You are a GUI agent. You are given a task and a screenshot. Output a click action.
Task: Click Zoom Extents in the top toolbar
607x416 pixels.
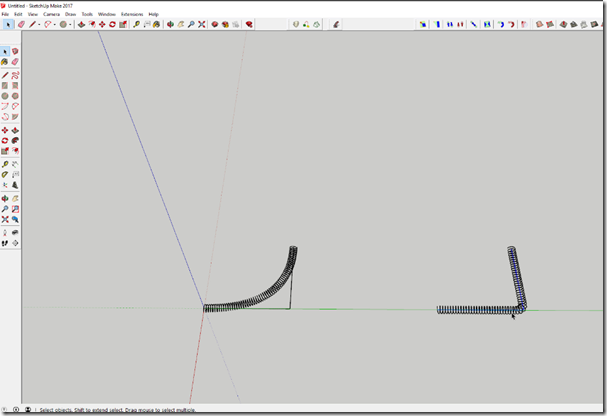(202, 24)
